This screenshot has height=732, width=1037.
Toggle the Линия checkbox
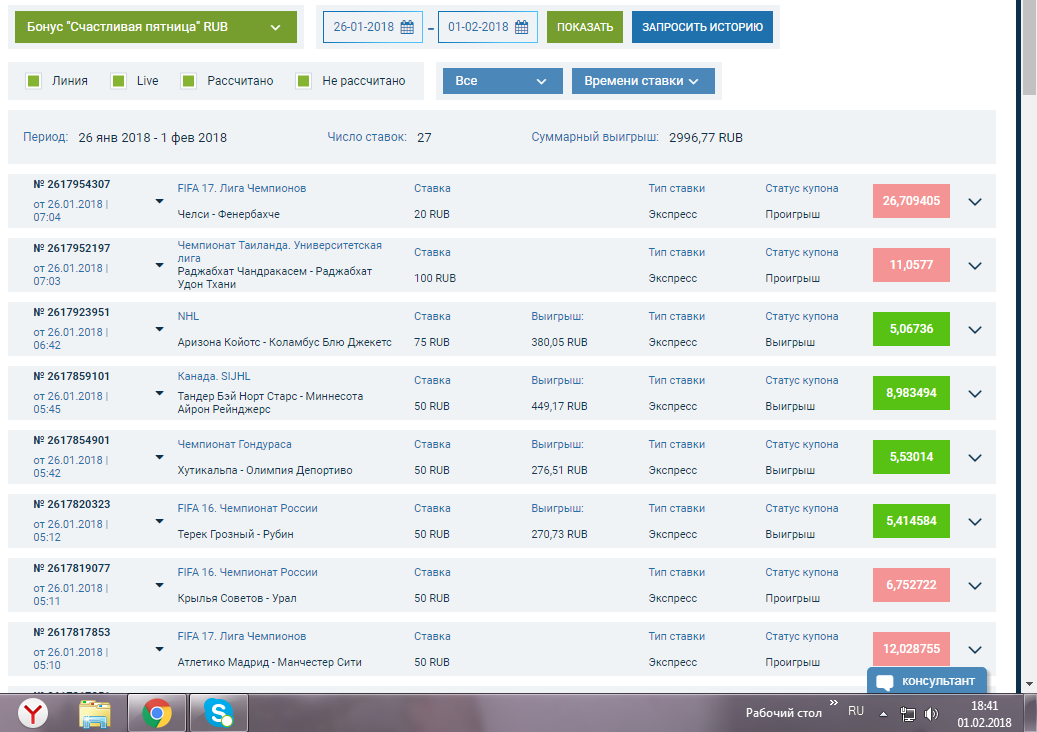(x=33, y=81)
